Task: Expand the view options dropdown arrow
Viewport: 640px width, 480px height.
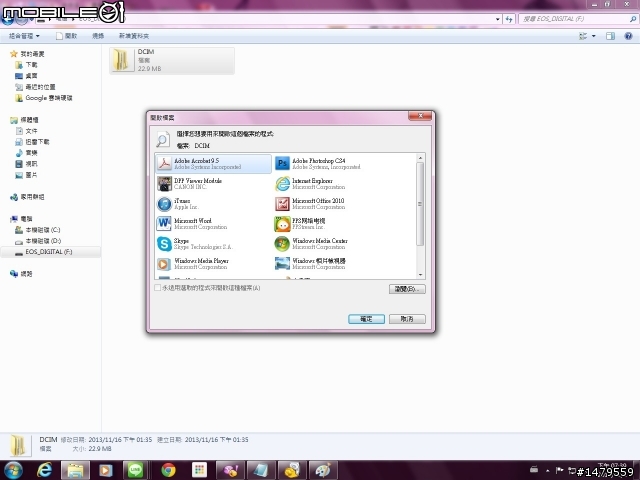Action: [x=593, y=36]
